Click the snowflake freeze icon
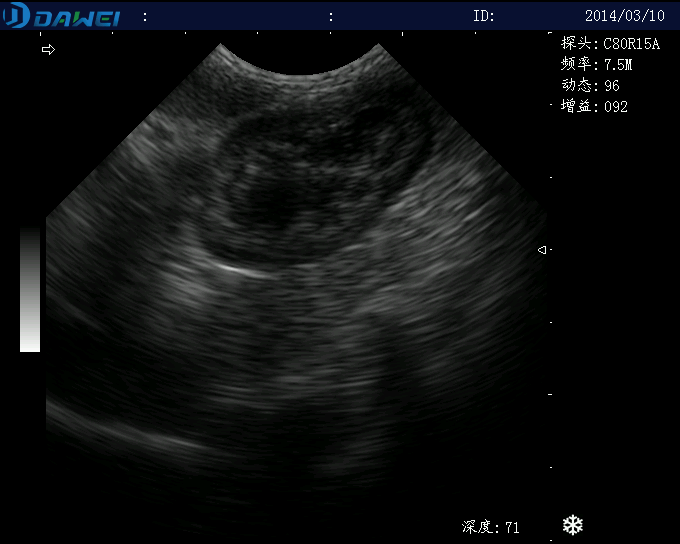 572,525
